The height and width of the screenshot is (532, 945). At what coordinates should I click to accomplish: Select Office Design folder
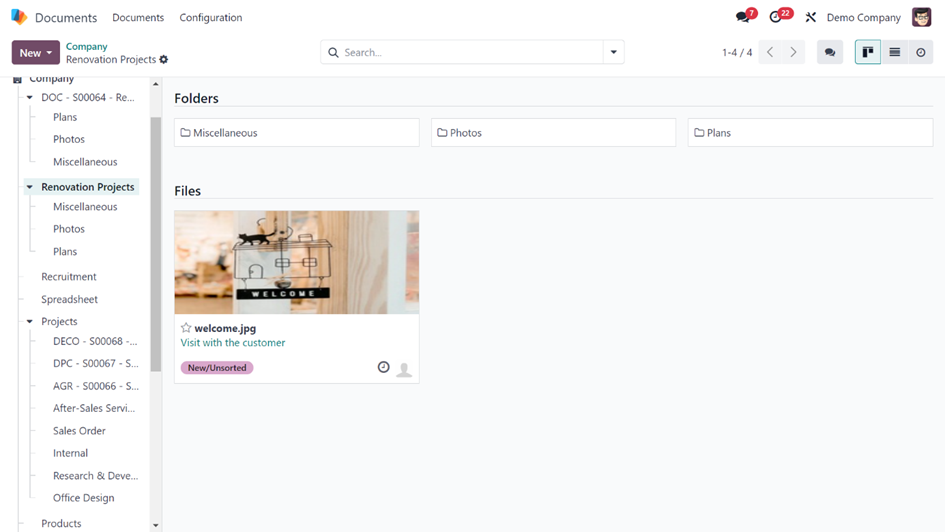[x=83, y=498]
